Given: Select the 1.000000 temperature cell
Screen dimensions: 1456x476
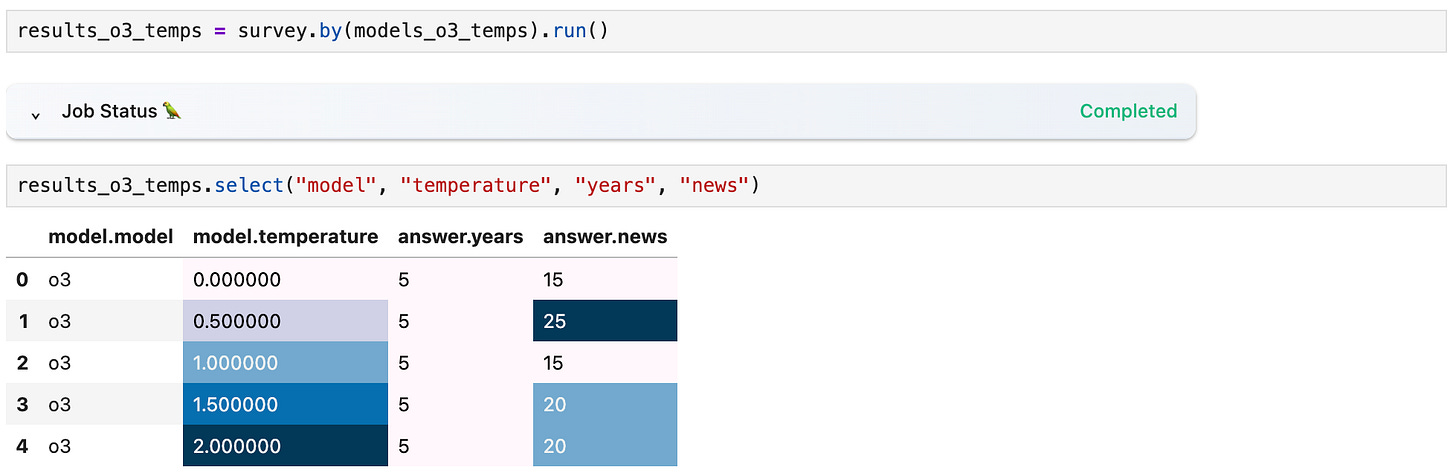Looking at the screenshot, I should pyautogui.click(x=285, y=362).
